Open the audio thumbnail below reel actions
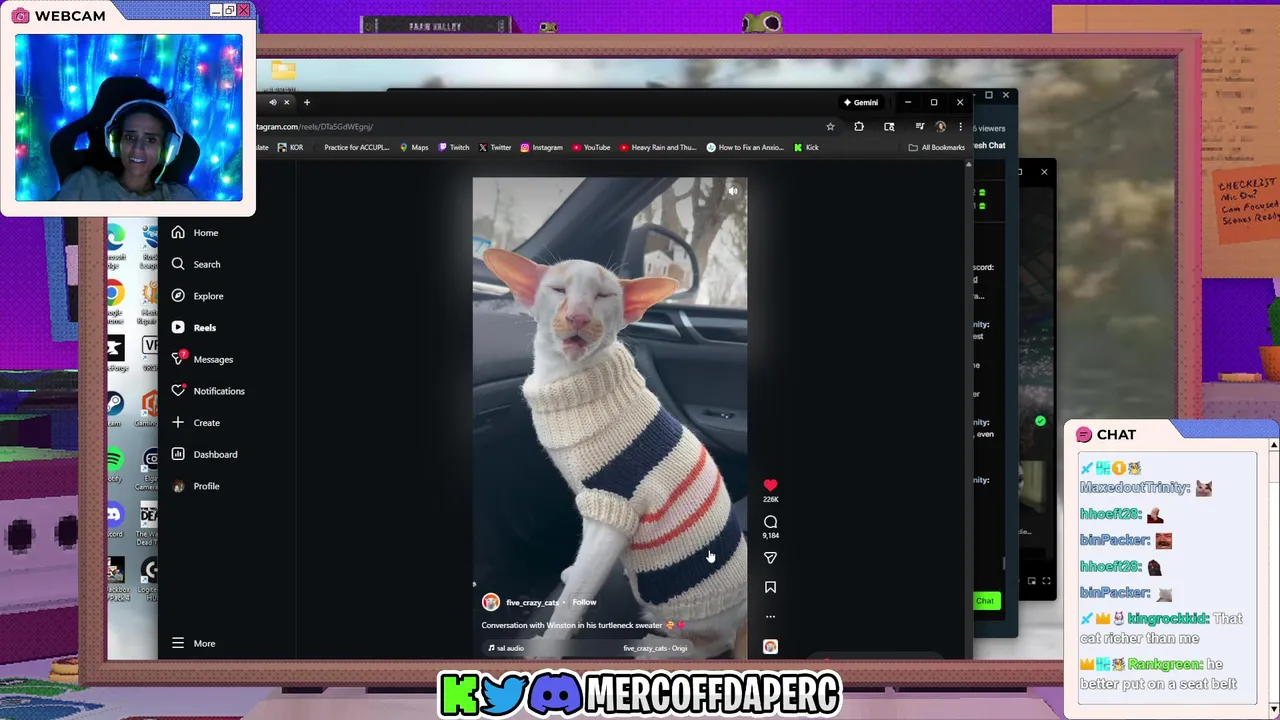 (770, 647)
